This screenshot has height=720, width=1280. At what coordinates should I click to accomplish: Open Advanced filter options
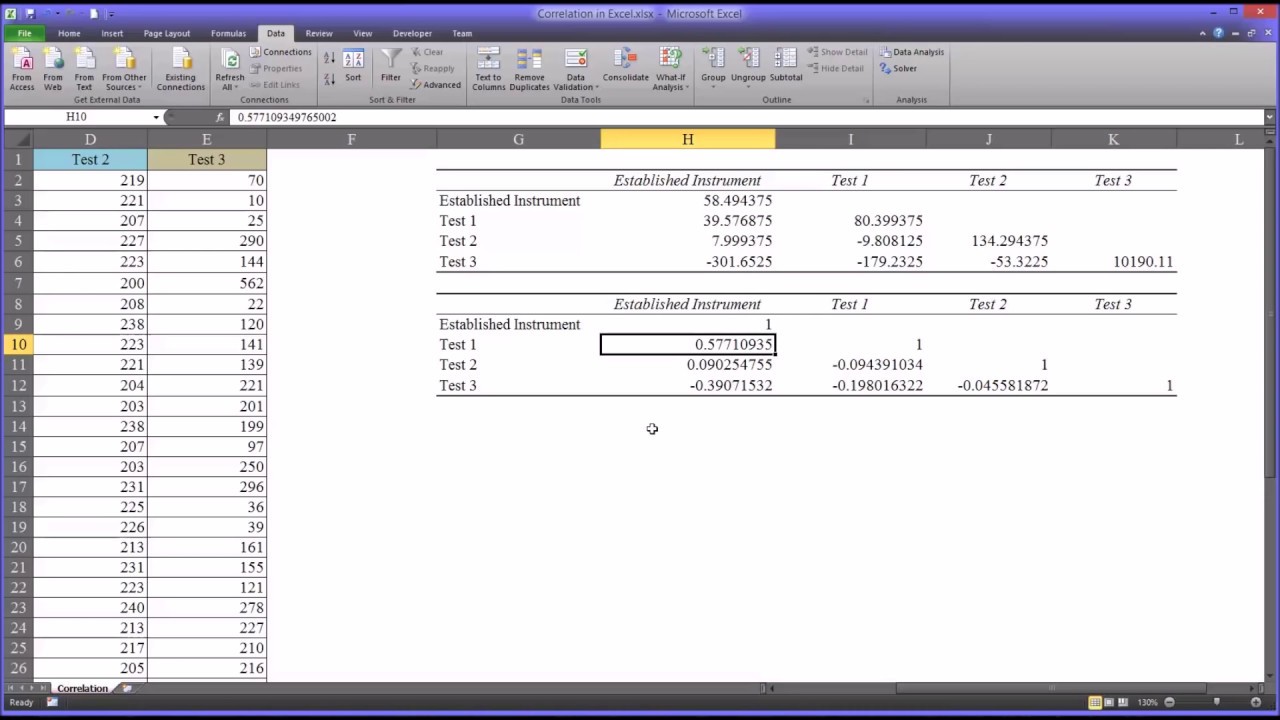coord(436,85)
